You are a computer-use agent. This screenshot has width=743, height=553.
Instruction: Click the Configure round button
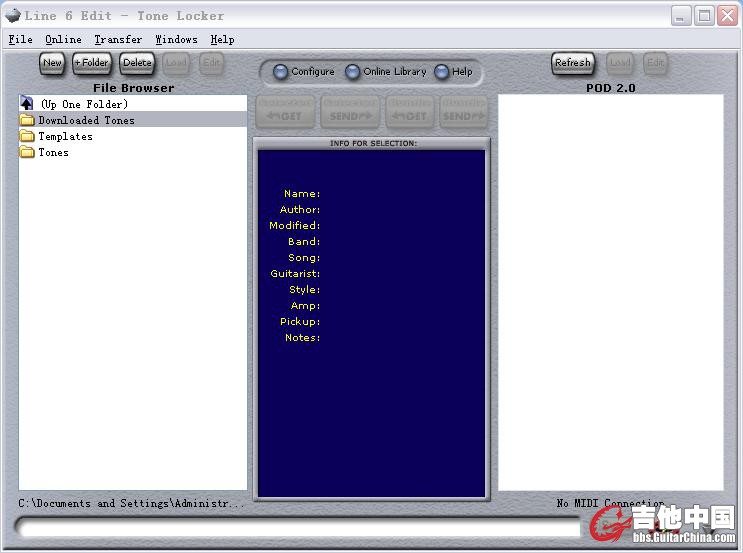(281, 72)
